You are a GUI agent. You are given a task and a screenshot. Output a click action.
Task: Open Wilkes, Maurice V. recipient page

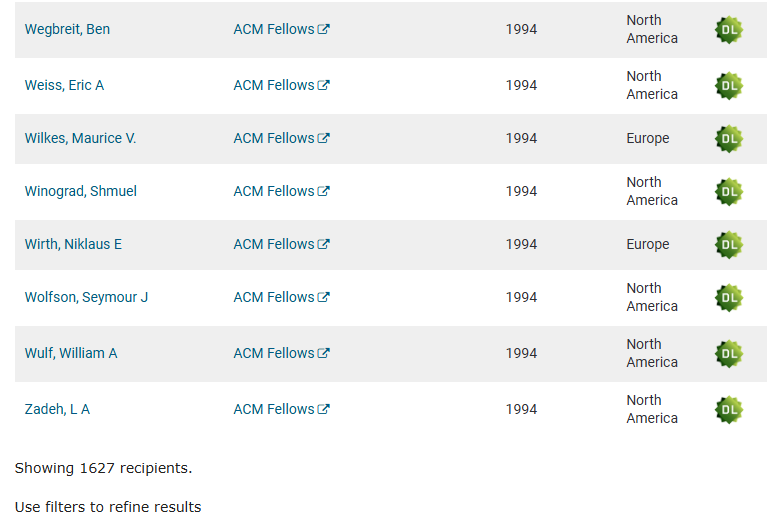(80, 138)
